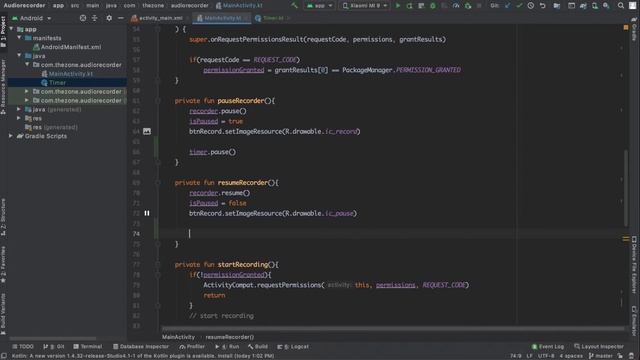Viewport: 640px width, 360px height.
Task: Open the Device File Explorer side tab
Action: coord(634,264)
